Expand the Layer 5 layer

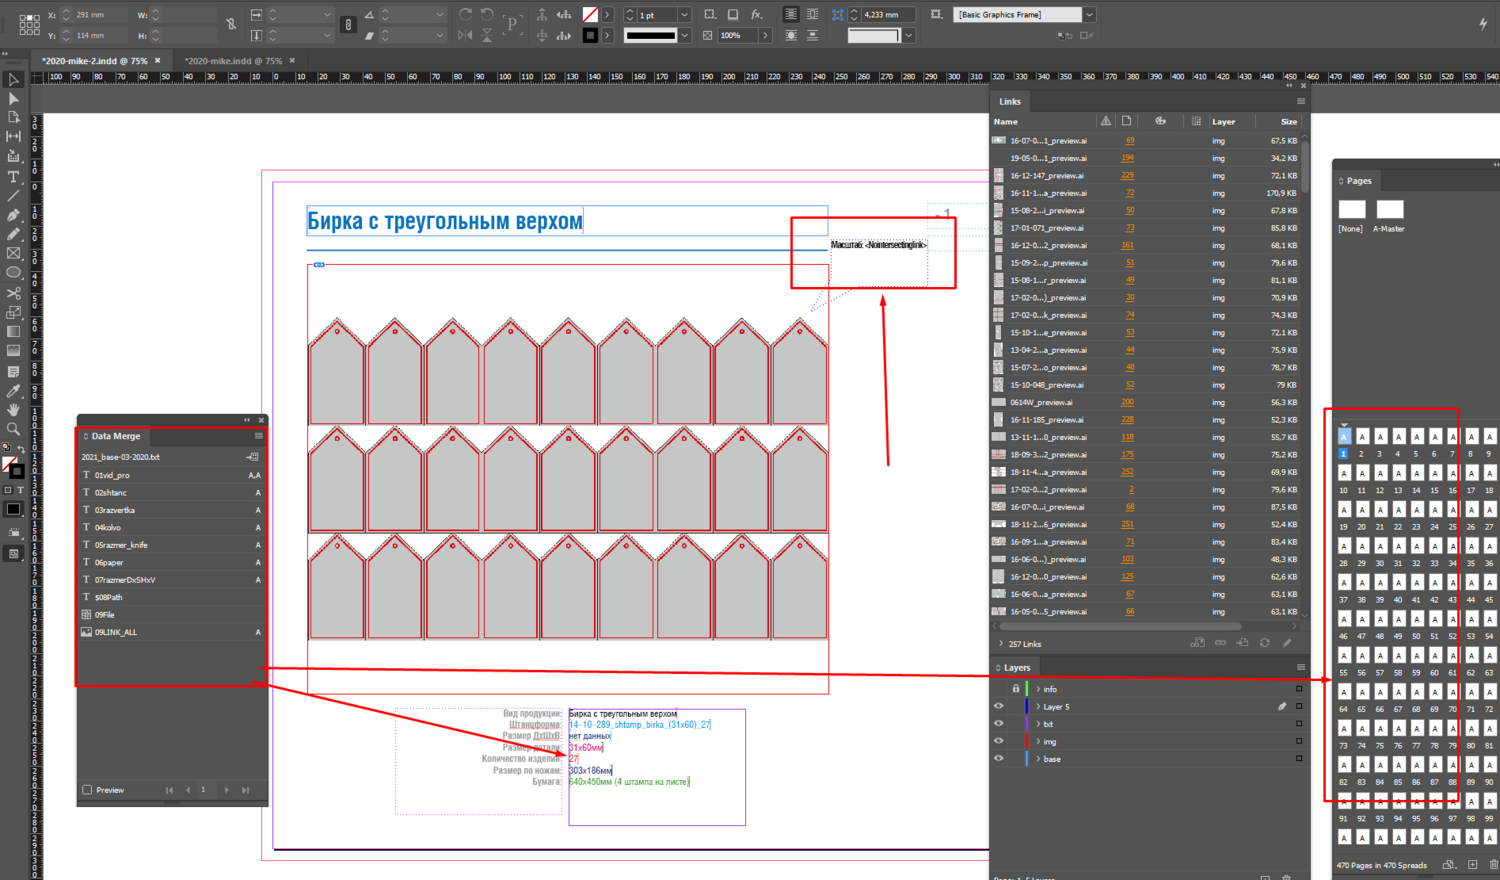tap(1038, 707)
